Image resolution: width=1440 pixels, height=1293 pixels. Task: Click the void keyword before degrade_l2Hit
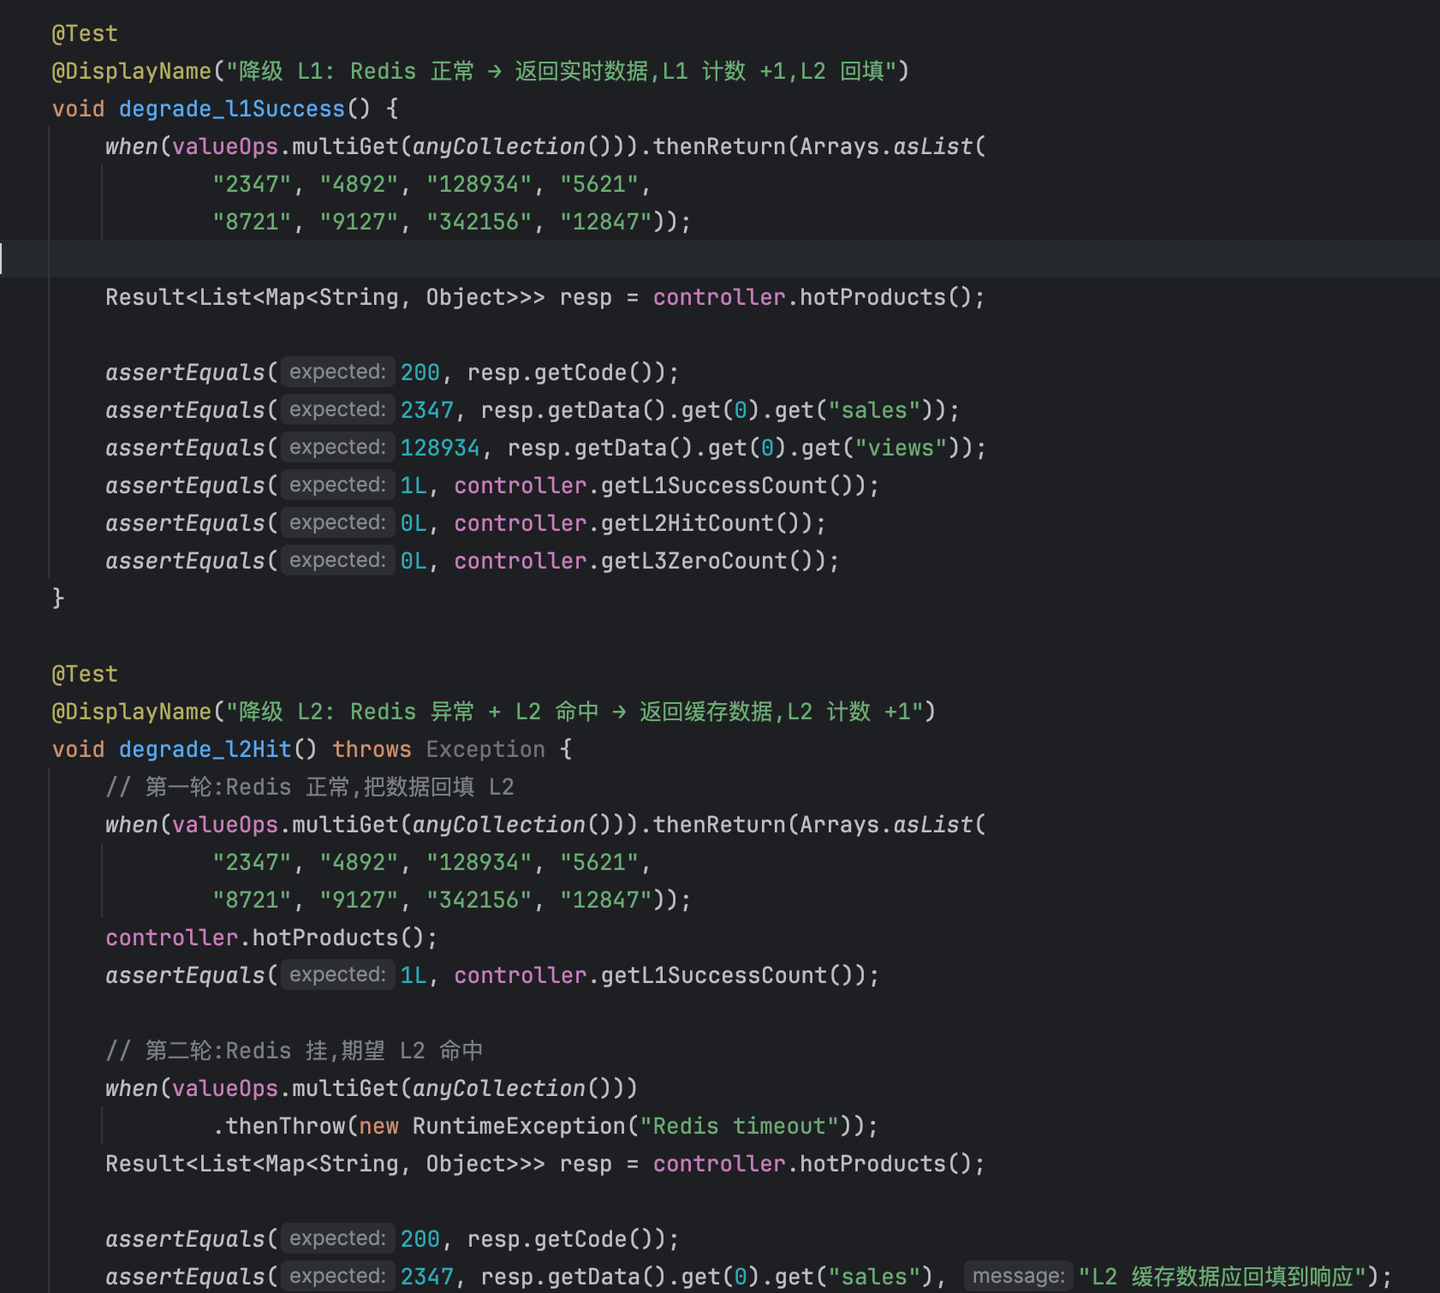point(78,750)
